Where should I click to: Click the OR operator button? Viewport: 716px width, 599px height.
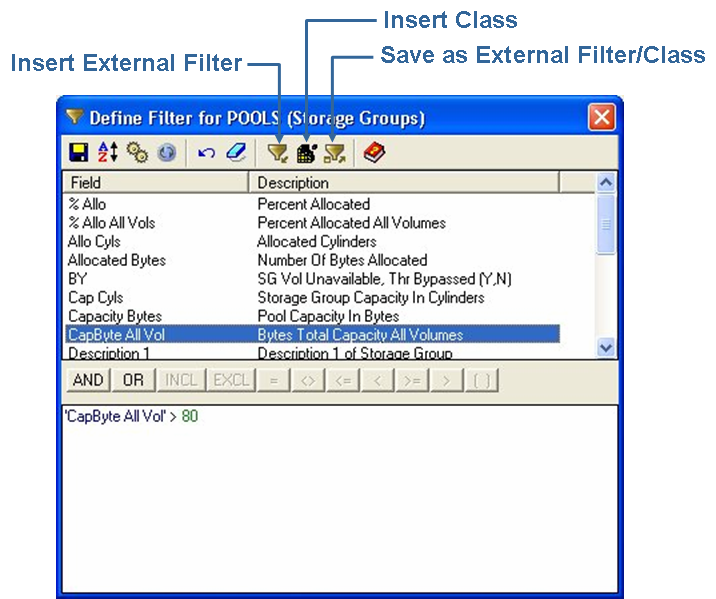click(x=133, y=380)
